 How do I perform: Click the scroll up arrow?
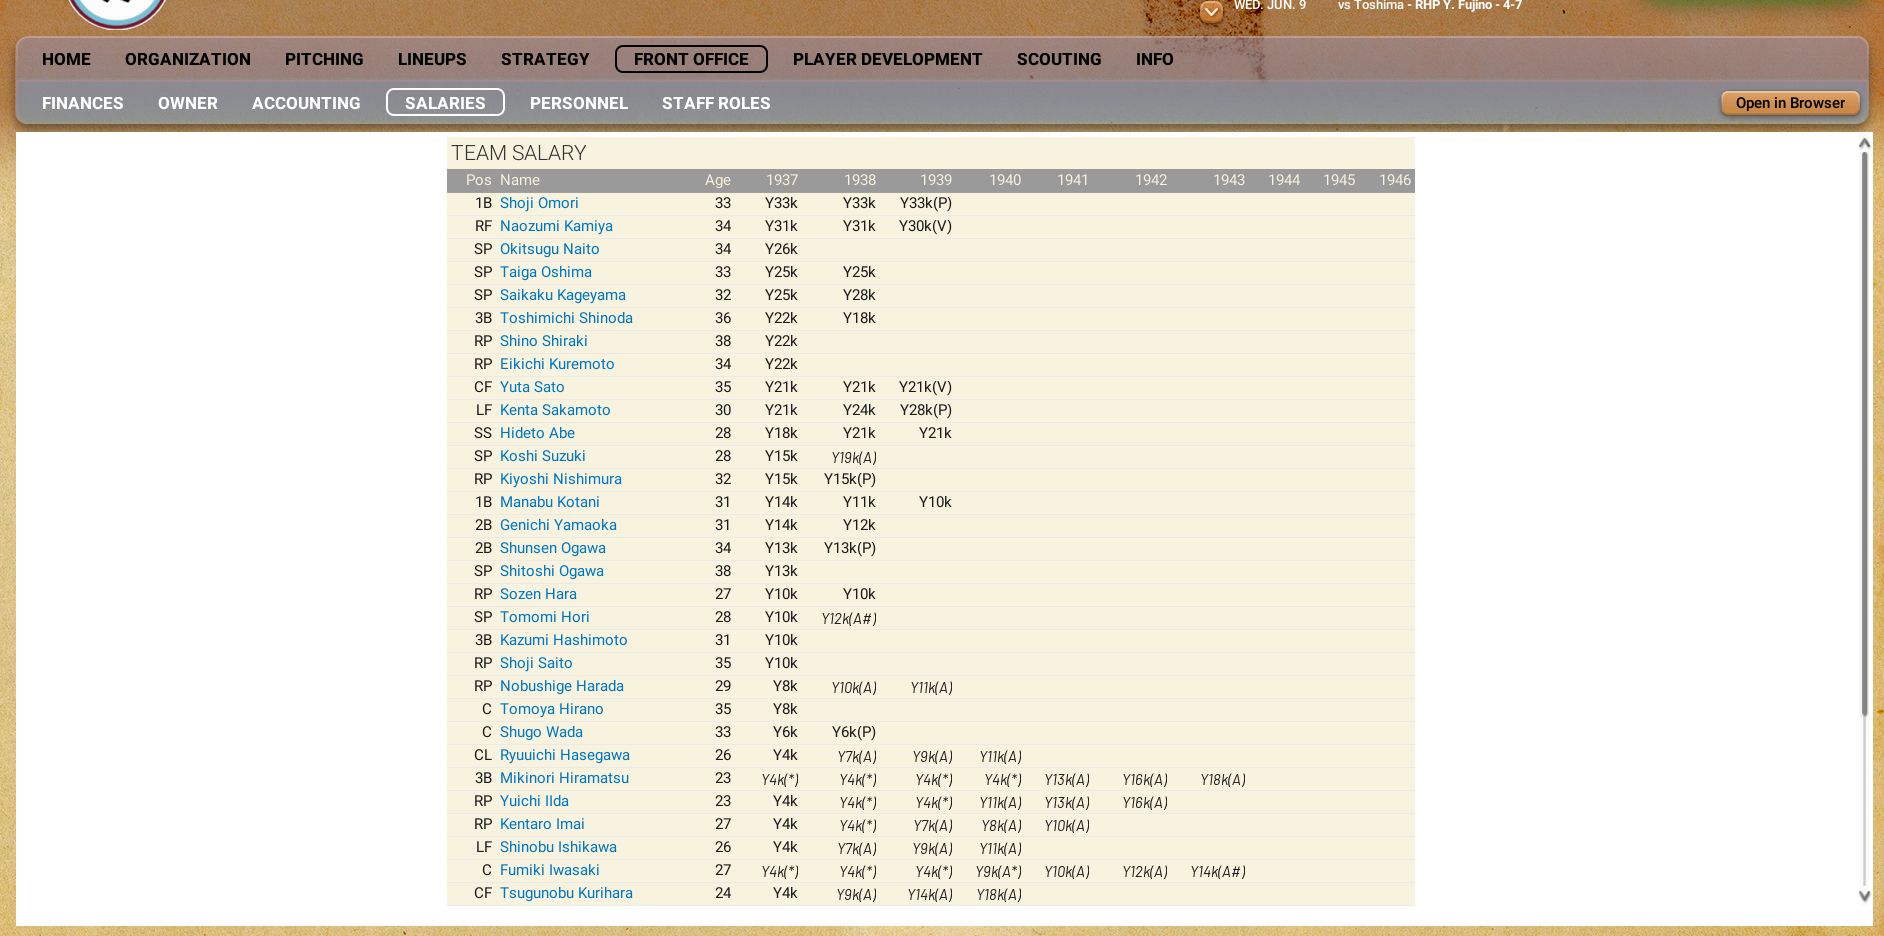[1864, 144]
